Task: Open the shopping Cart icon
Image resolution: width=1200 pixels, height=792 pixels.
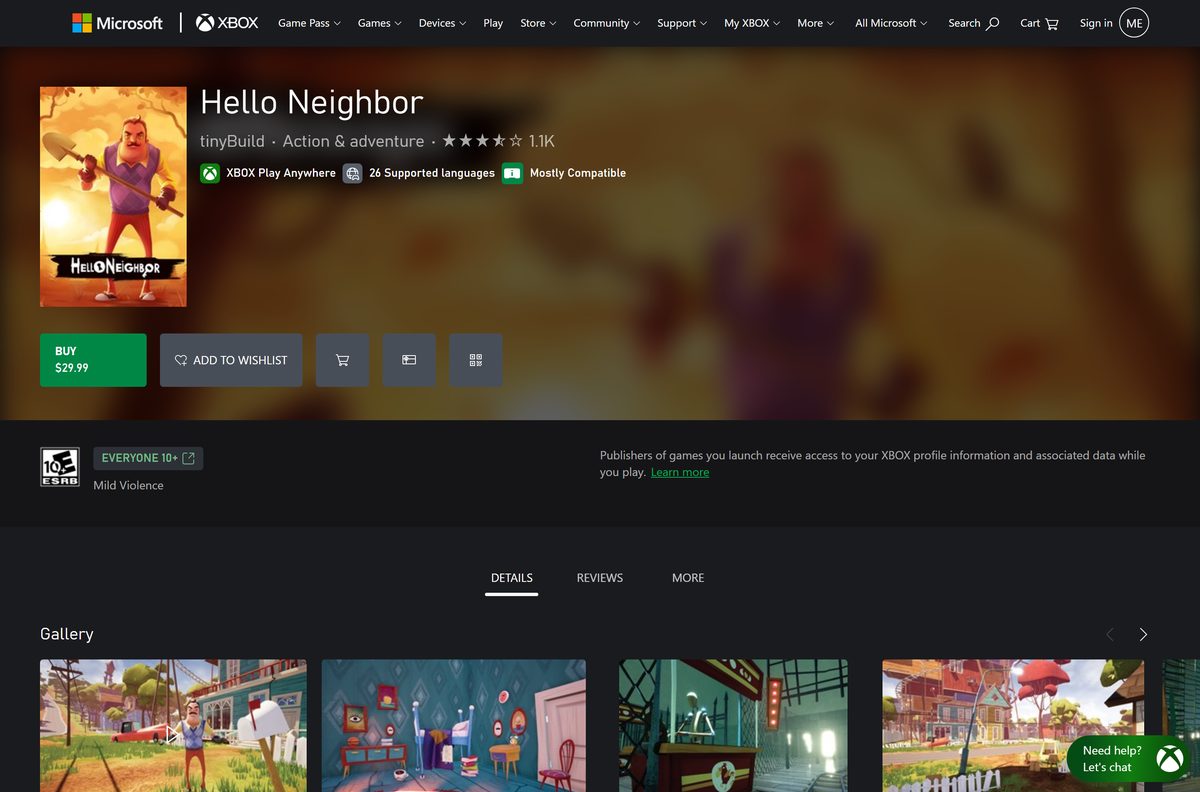Action: 1052,23
